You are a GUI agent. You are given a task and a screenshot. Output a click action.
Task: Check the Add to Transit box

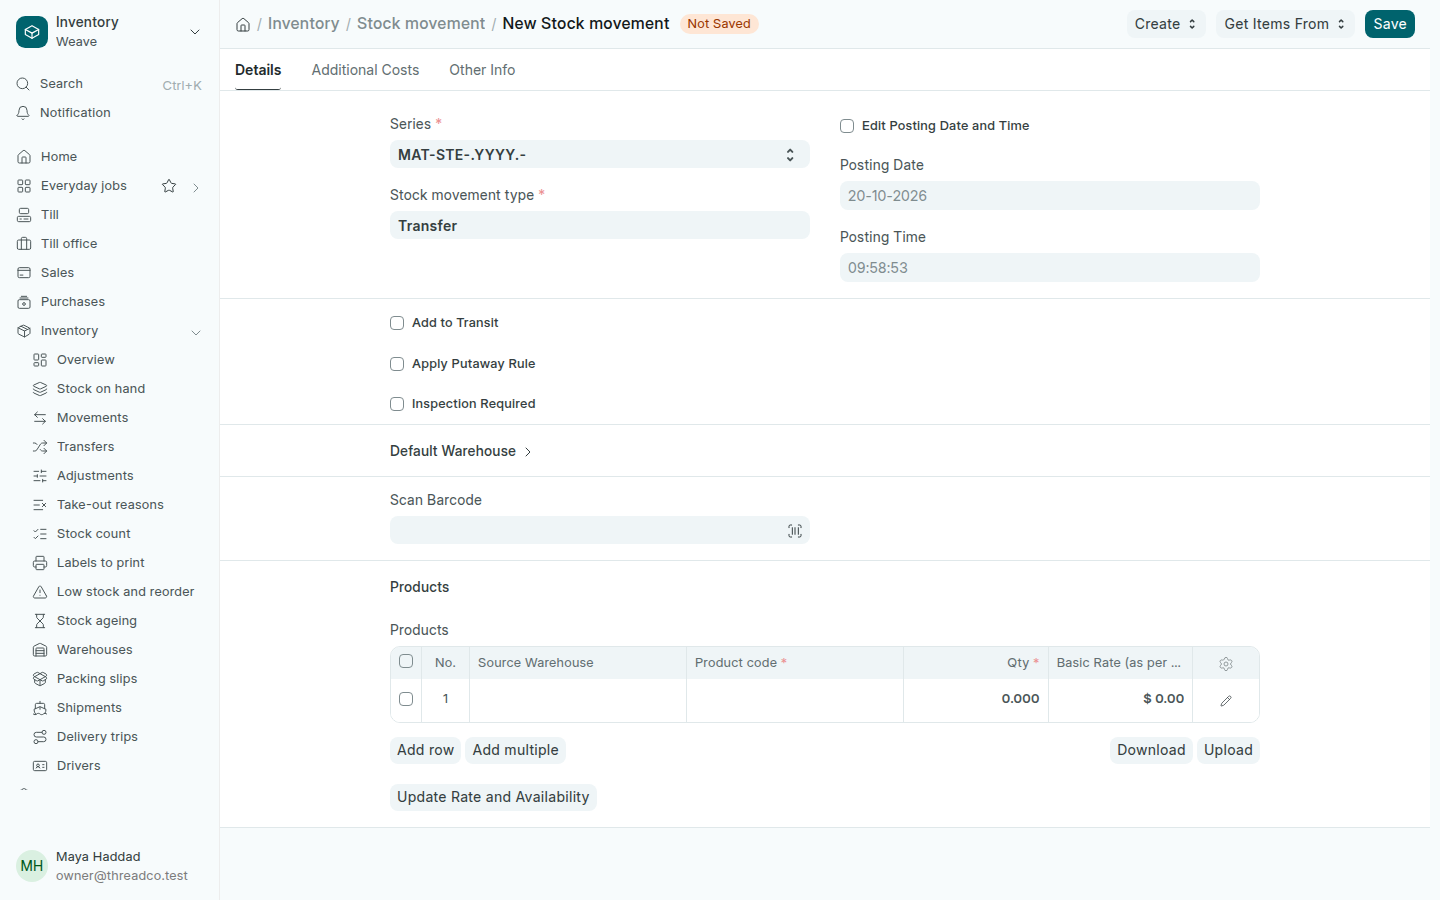(397, 323)
